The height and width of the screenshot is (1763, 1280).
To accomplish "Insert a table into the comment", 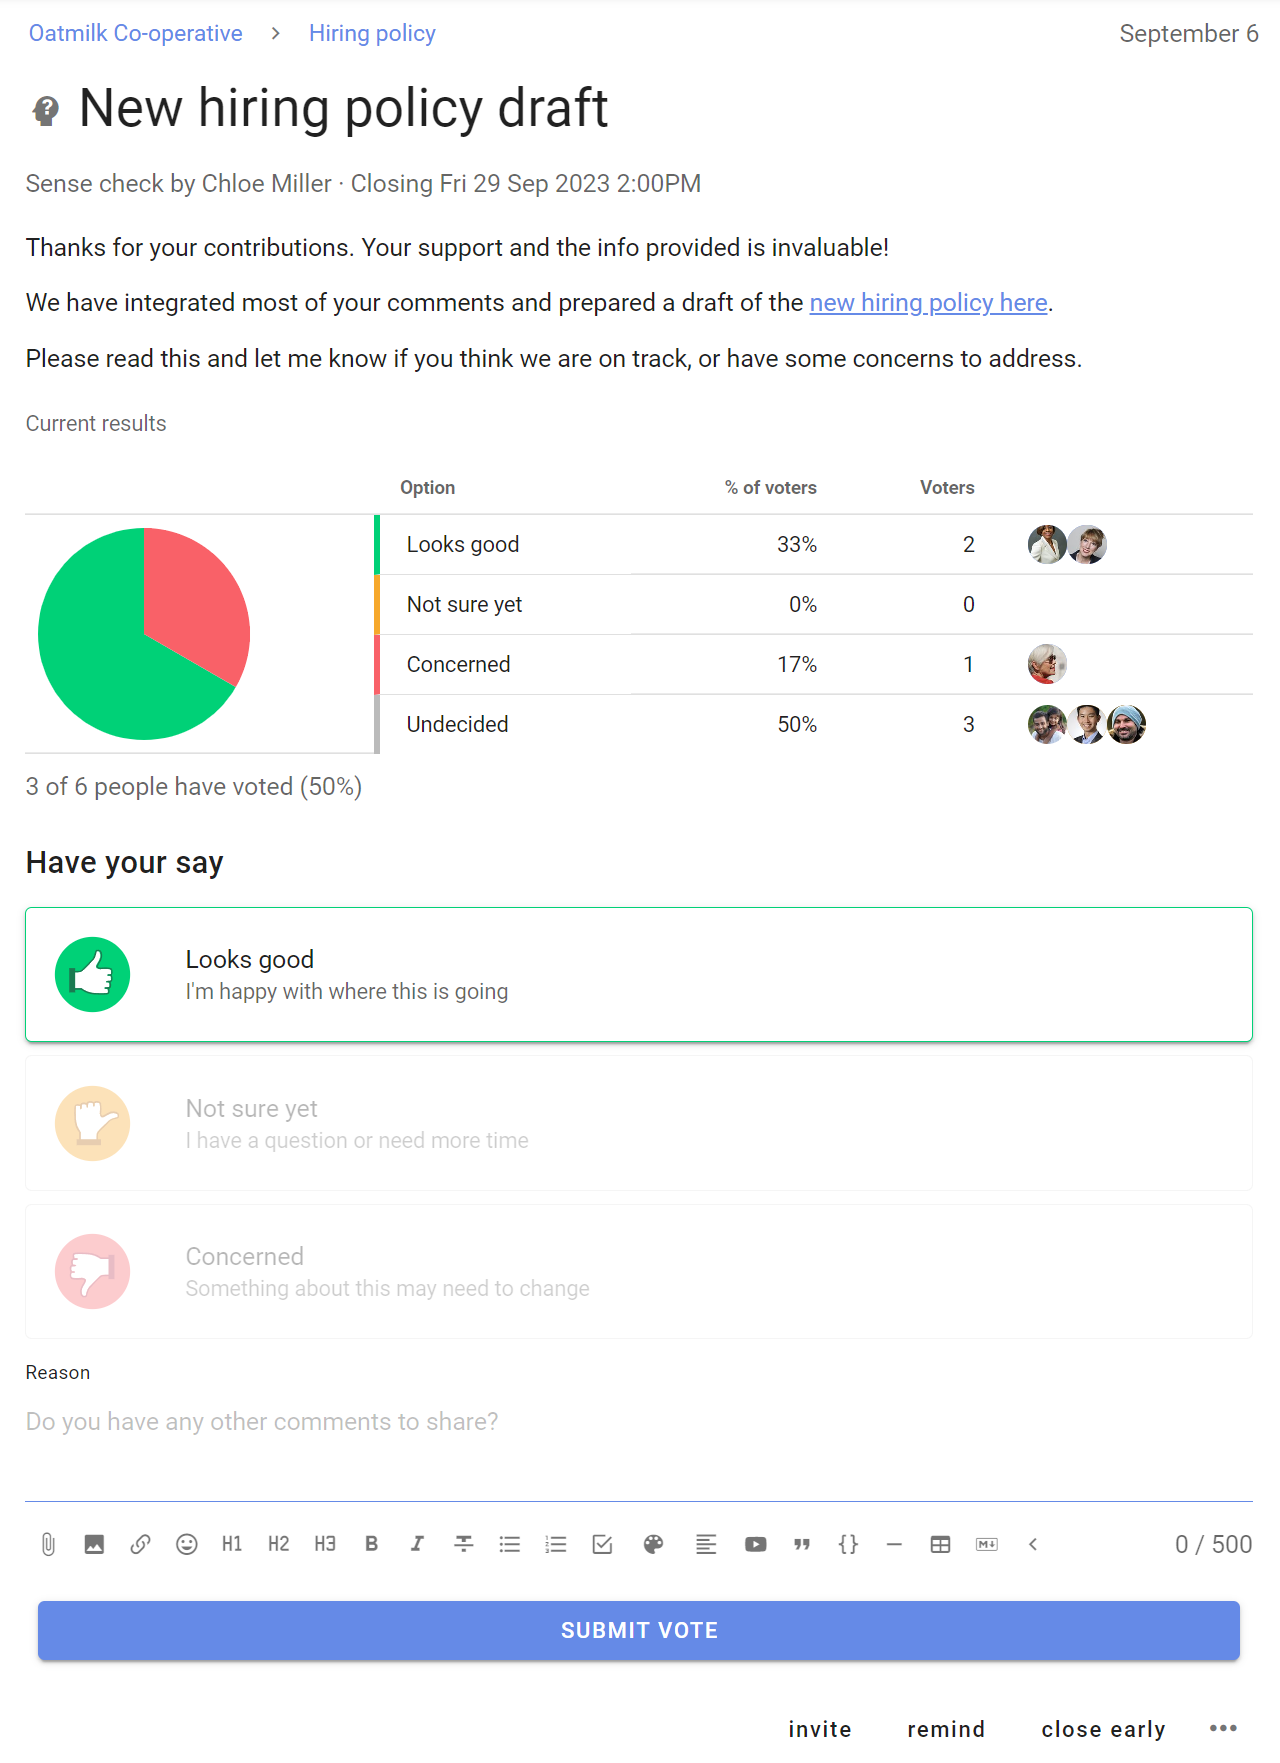I will click(940, 1544).
